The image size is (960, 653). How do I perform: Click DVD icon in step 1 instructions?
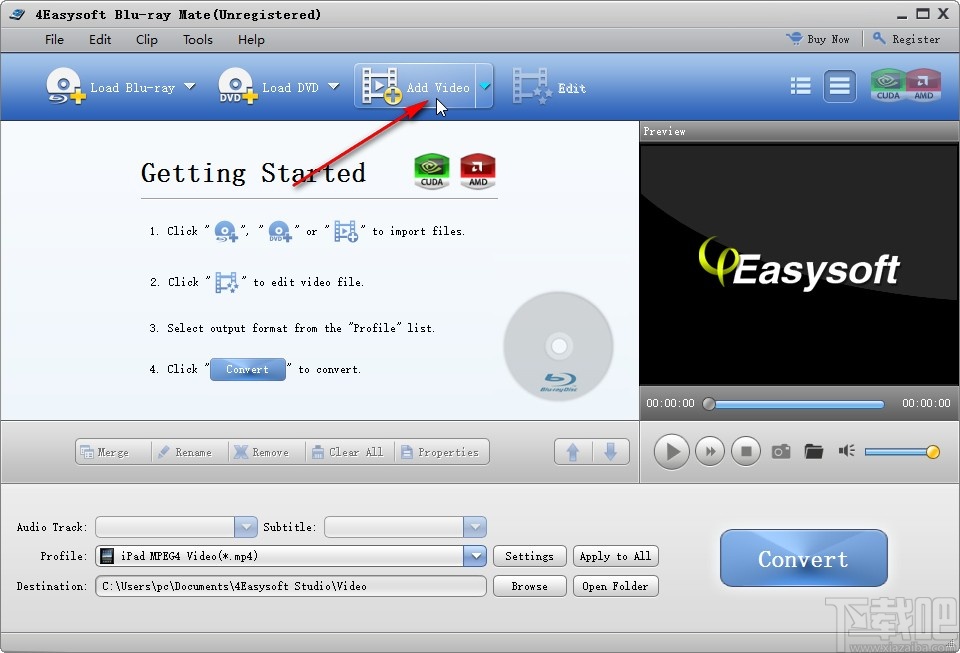280,231
